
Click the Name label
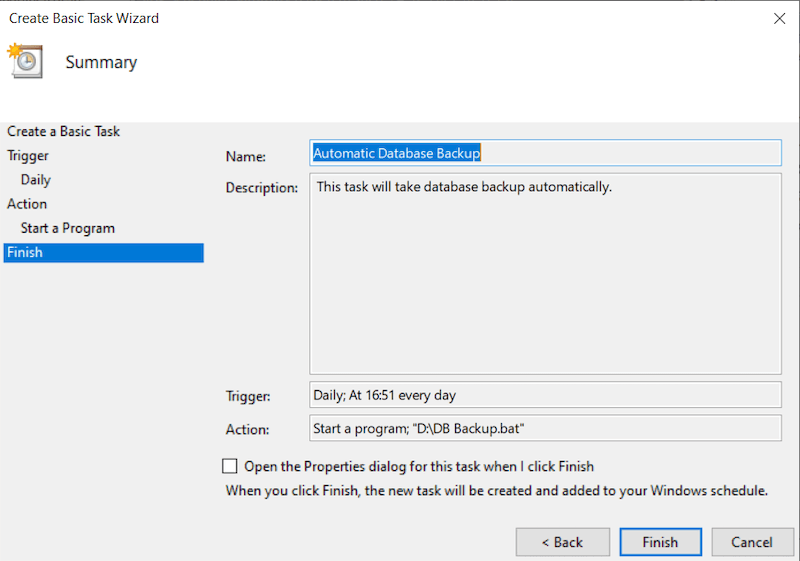[246, 157]
